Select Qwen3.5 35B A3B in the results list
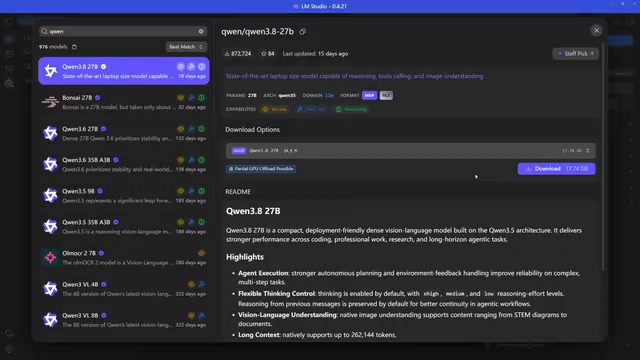Screen dimensions: 640x360 click(124, 227)
